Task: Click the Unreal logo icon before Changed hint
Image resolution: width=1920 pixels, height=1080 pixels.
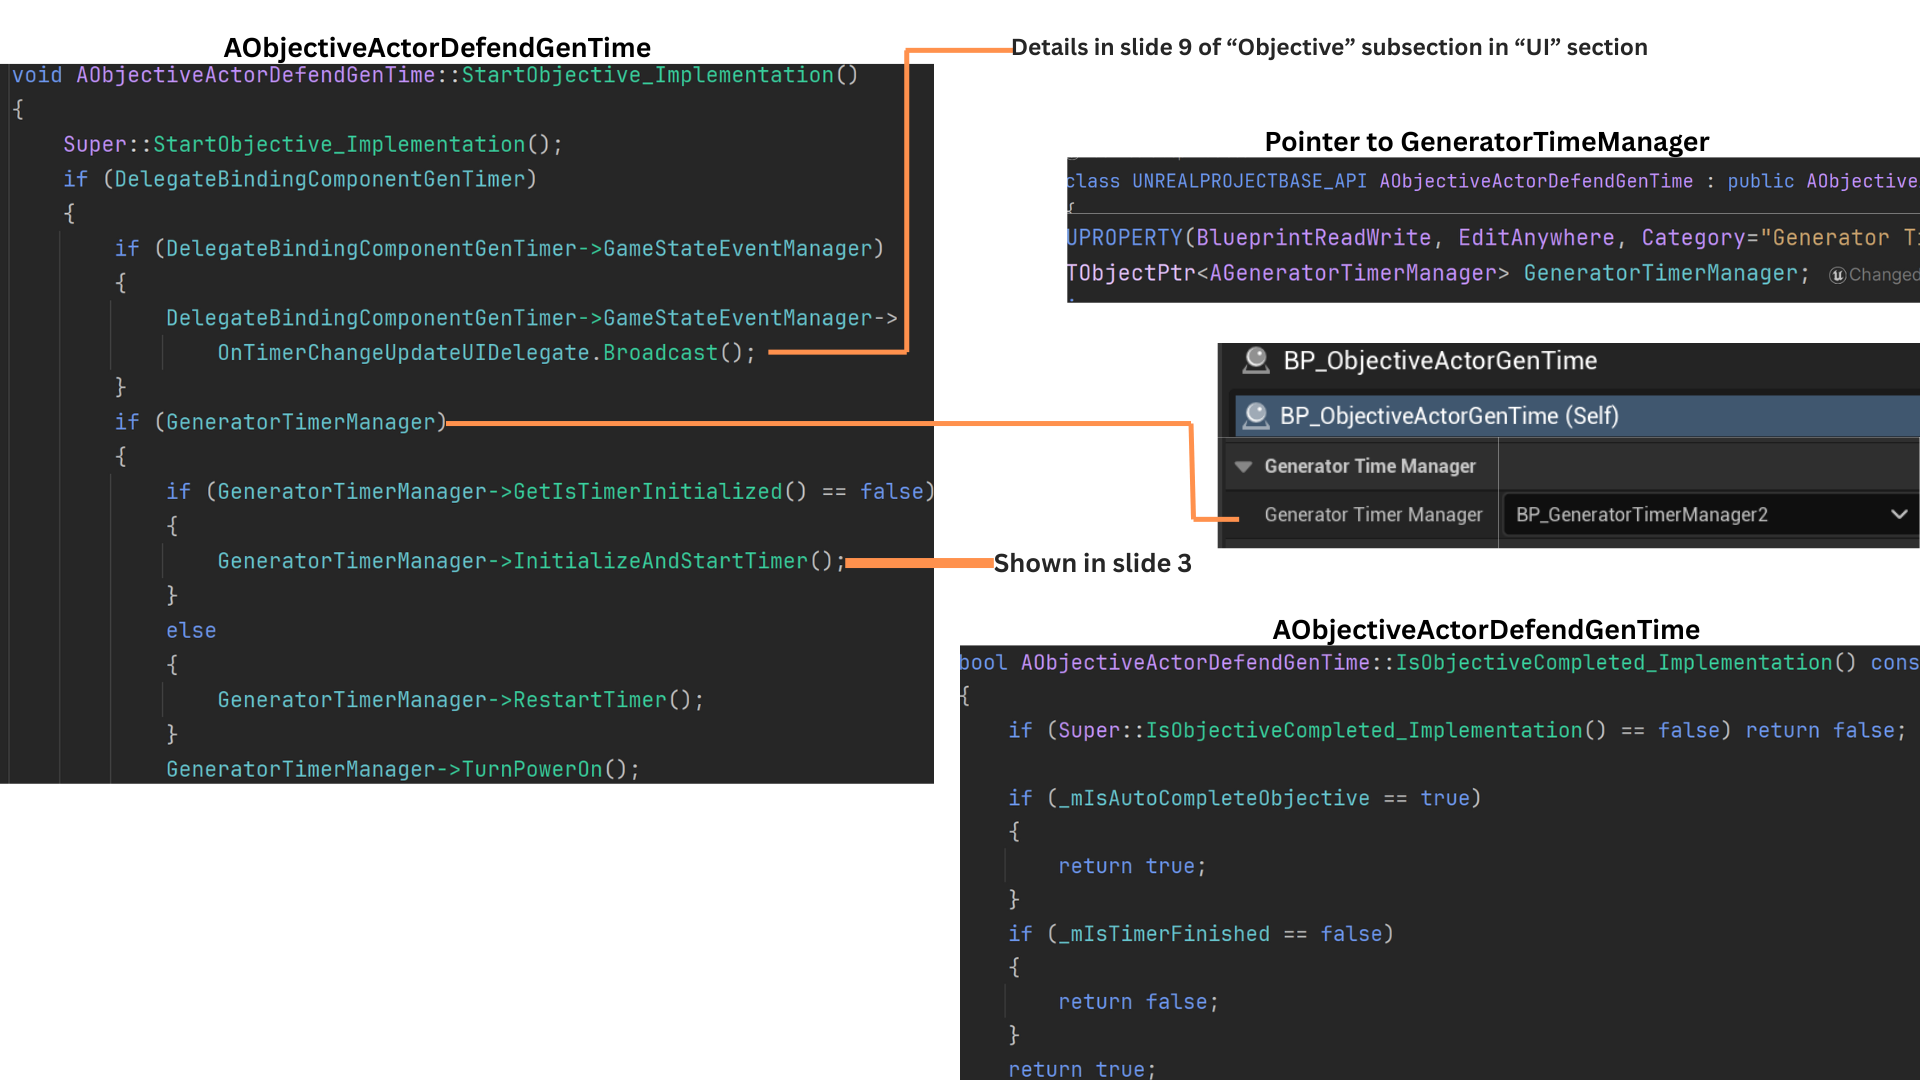Action: (x=1837, y=275)
